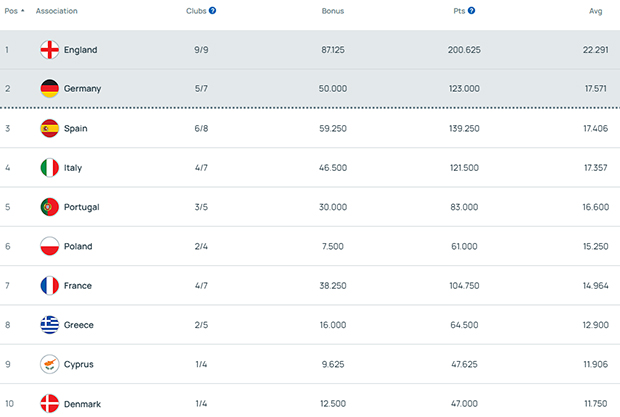Screen dimensions: 620x417
Task: Click the Denmark flag icon
Action: 49,404
